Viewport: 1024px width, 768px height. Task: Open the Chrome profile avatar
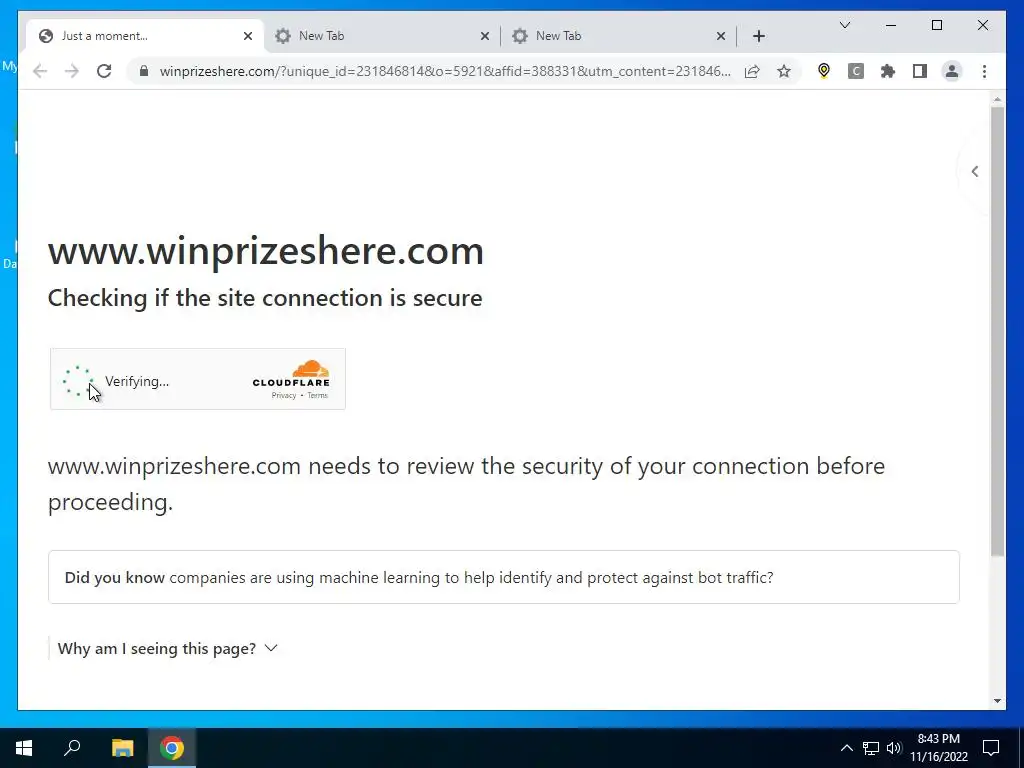(x=952, y=71)
